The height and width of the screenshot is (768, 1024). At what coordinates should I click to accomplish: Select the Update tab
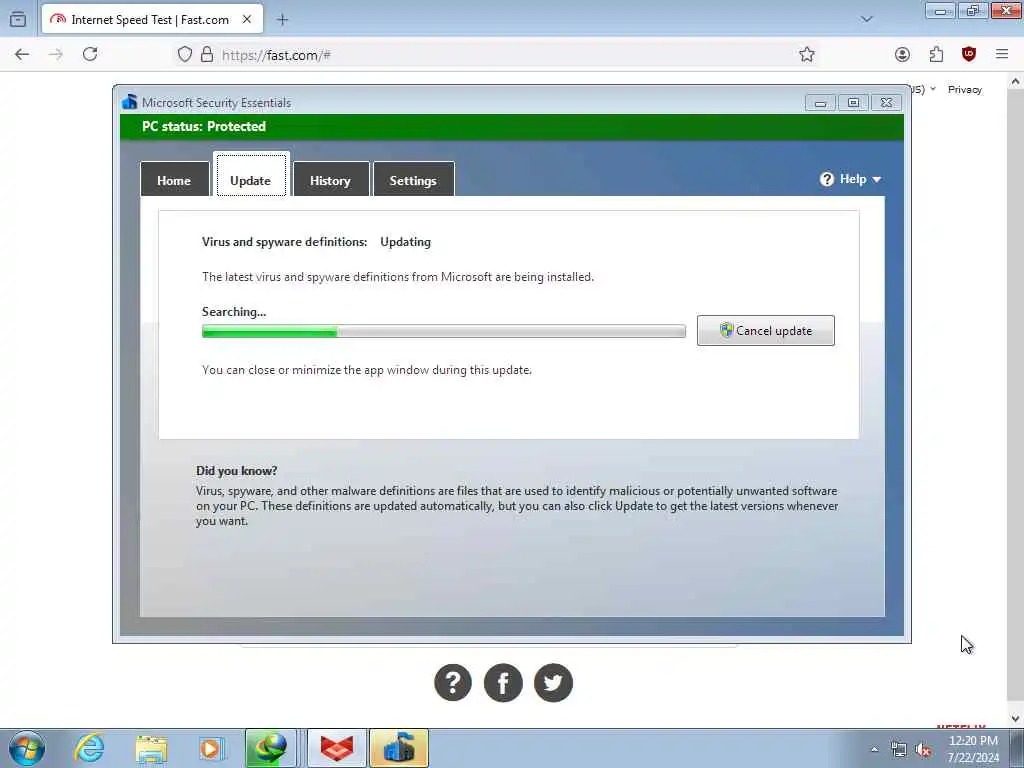pos(251,176)
